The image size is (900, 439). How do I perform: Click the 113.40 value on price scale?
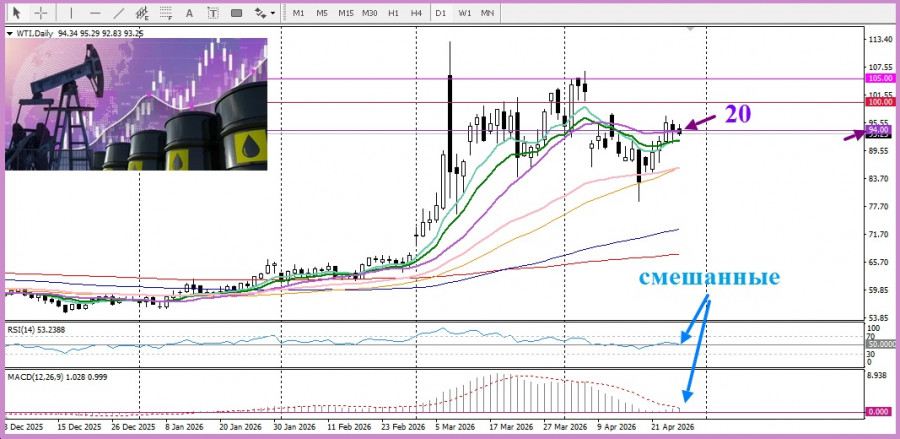[x=880, y=40]
